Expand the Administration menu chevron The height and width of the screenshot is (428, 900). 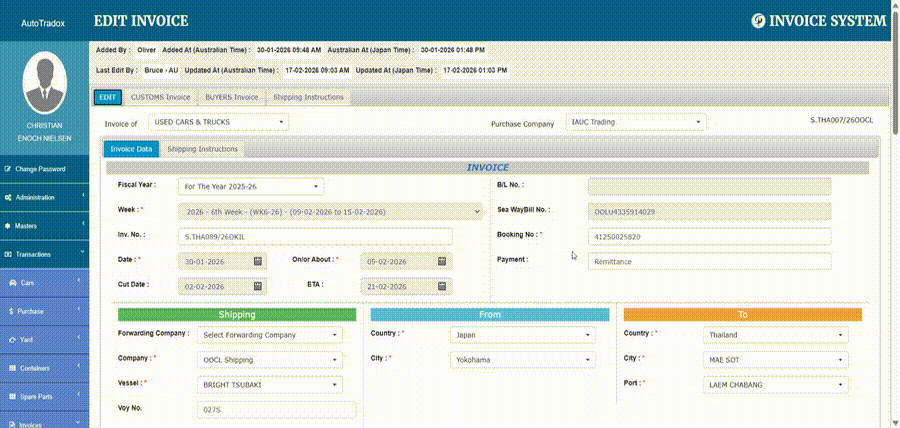(x=83, y=196)
